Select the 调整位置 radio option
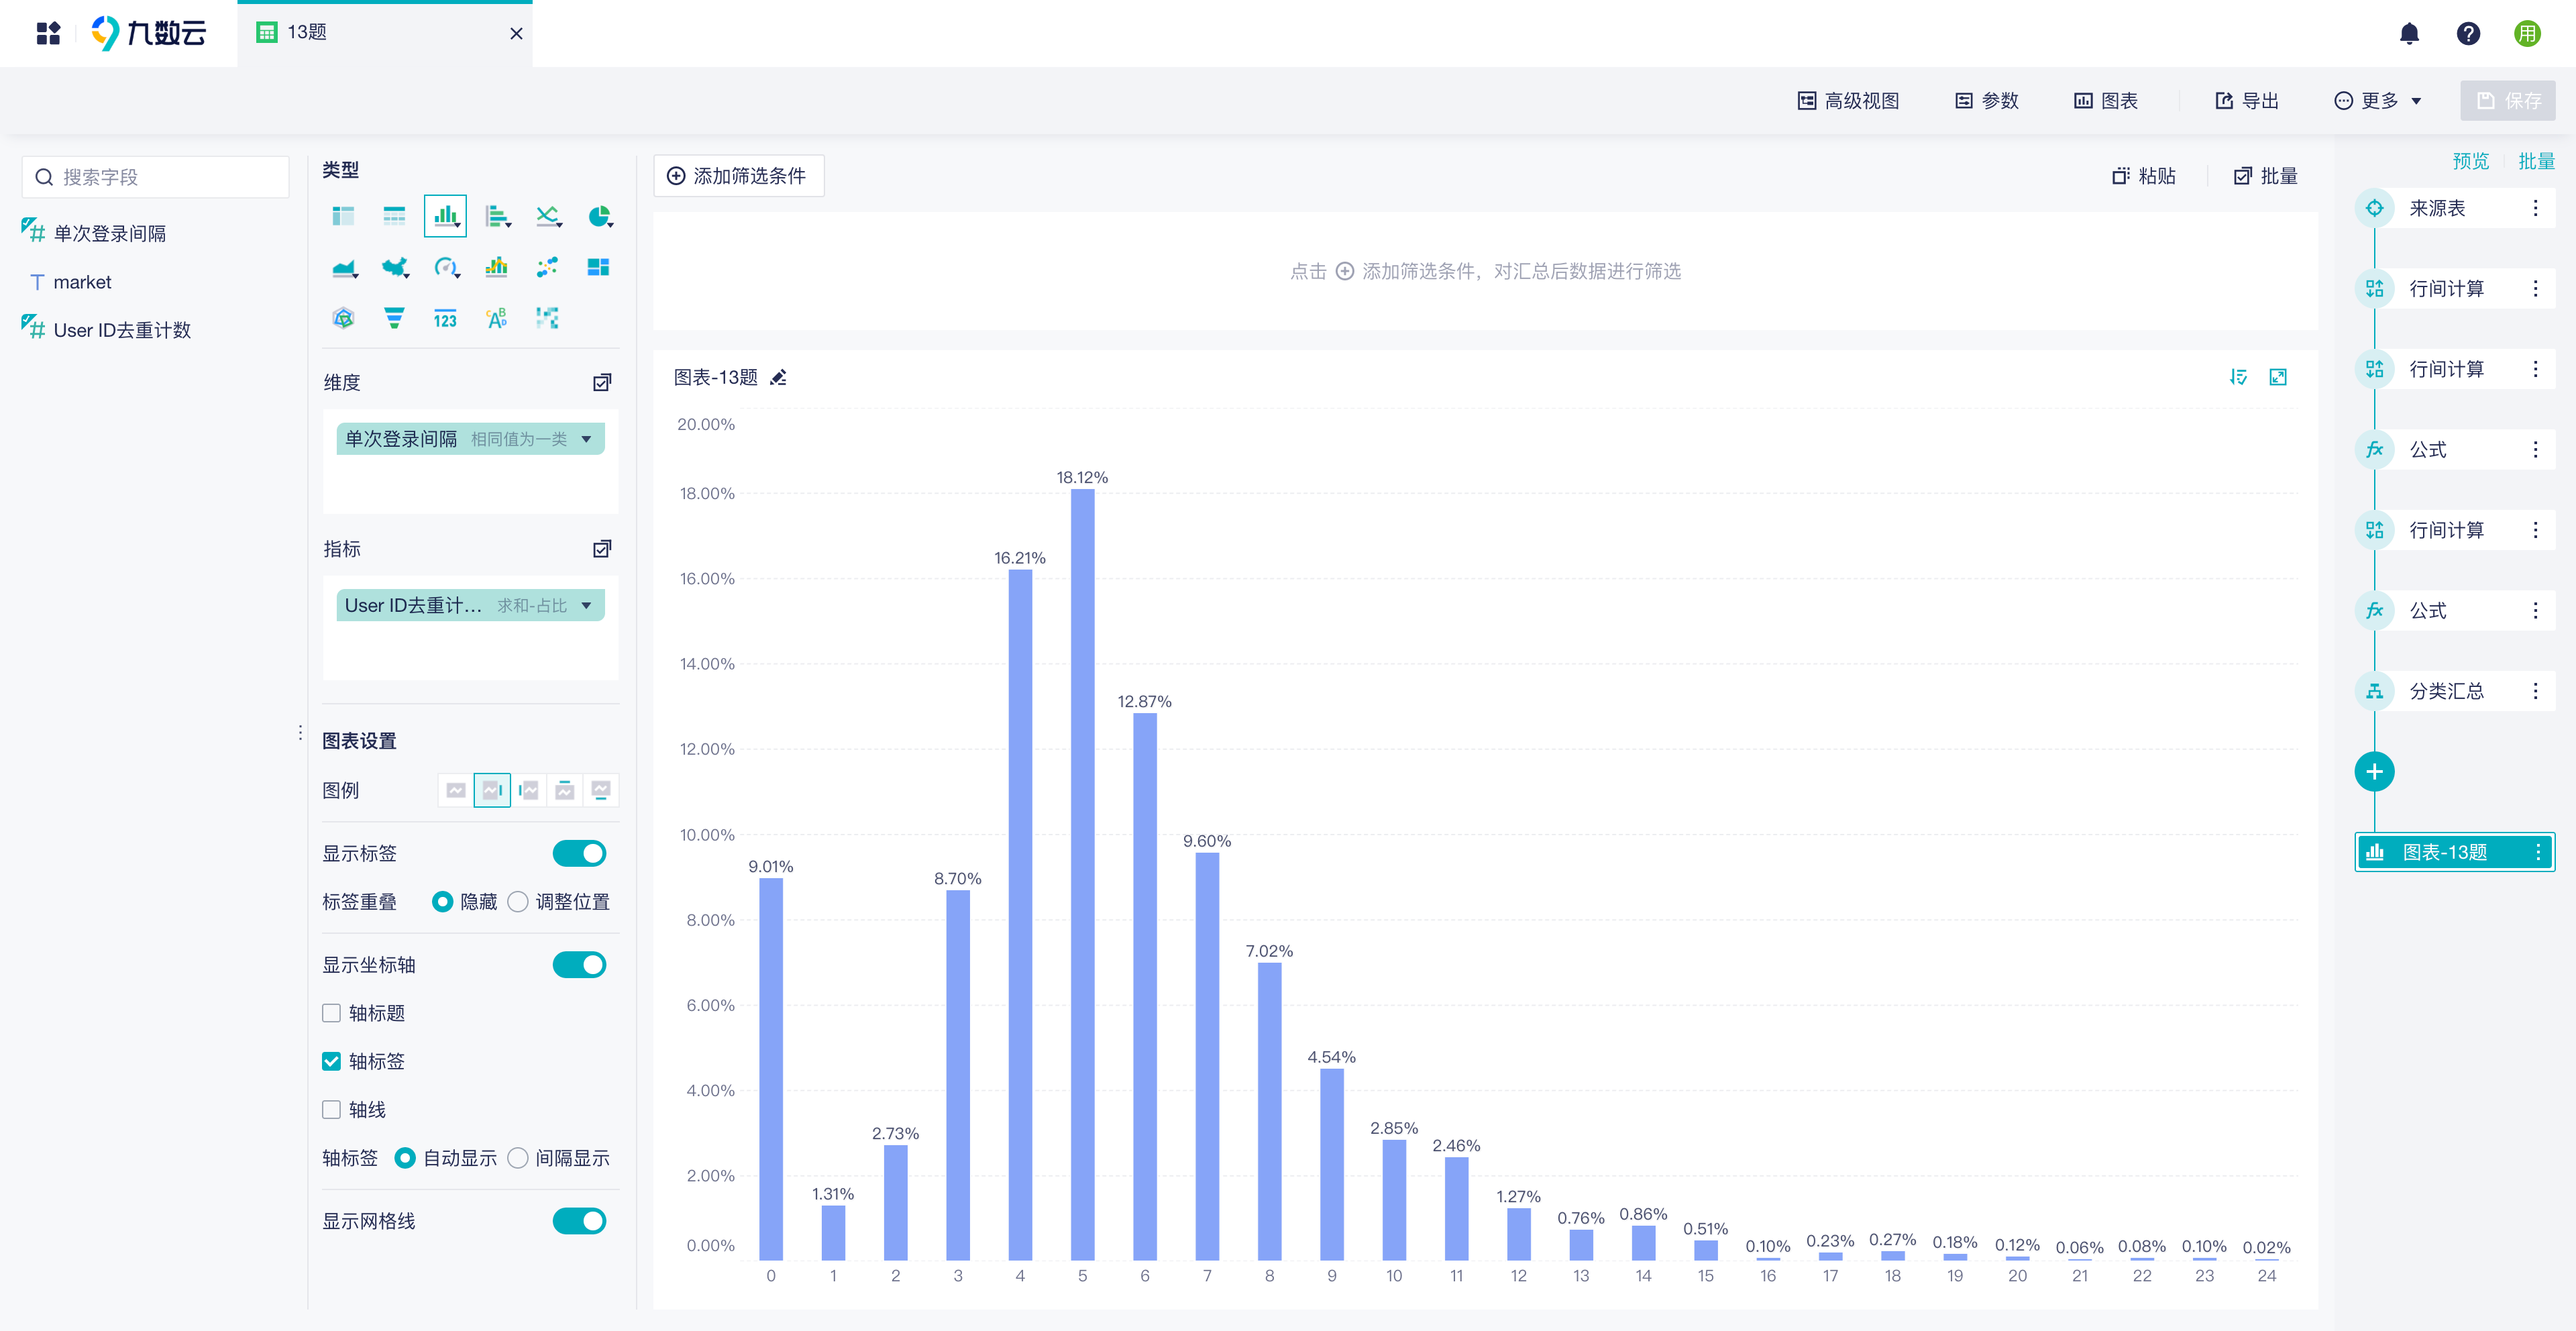The image size is (2576, 1331). click(x=518, y=902)
